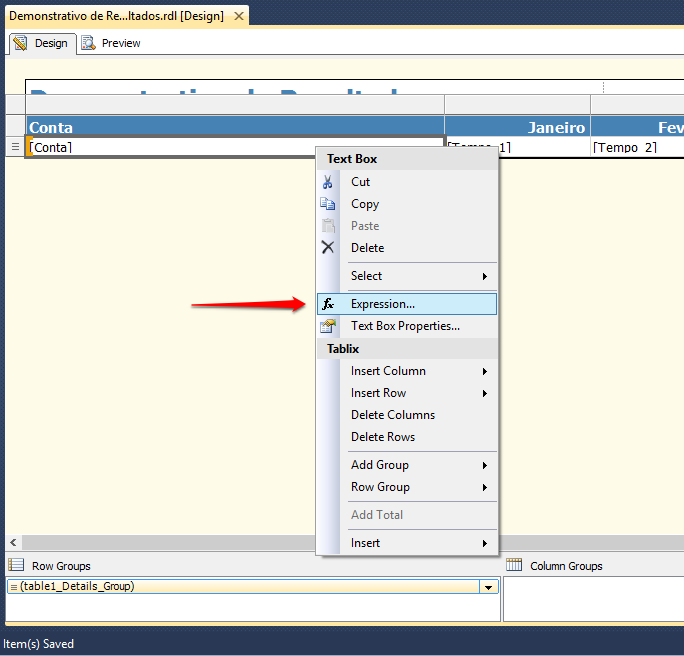The height and width of the screenshot is (656, 684).
Task: Click the Conta header cell
Action: [x=235, y=127]
